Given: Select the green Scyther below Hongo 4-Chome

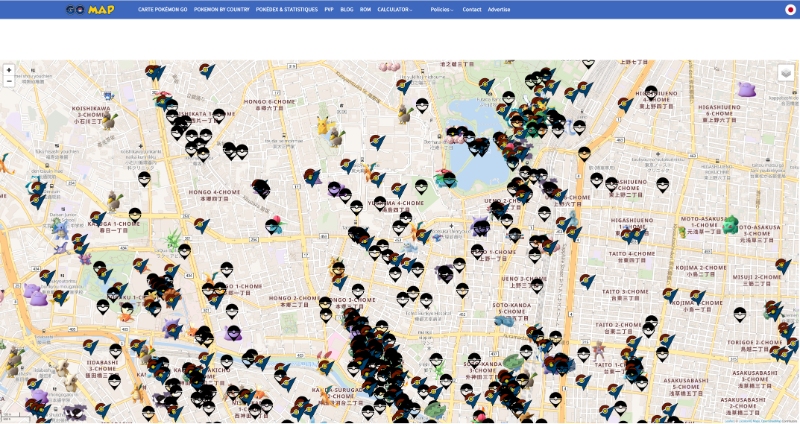Looking at the screenshot, I should point(173,239).
